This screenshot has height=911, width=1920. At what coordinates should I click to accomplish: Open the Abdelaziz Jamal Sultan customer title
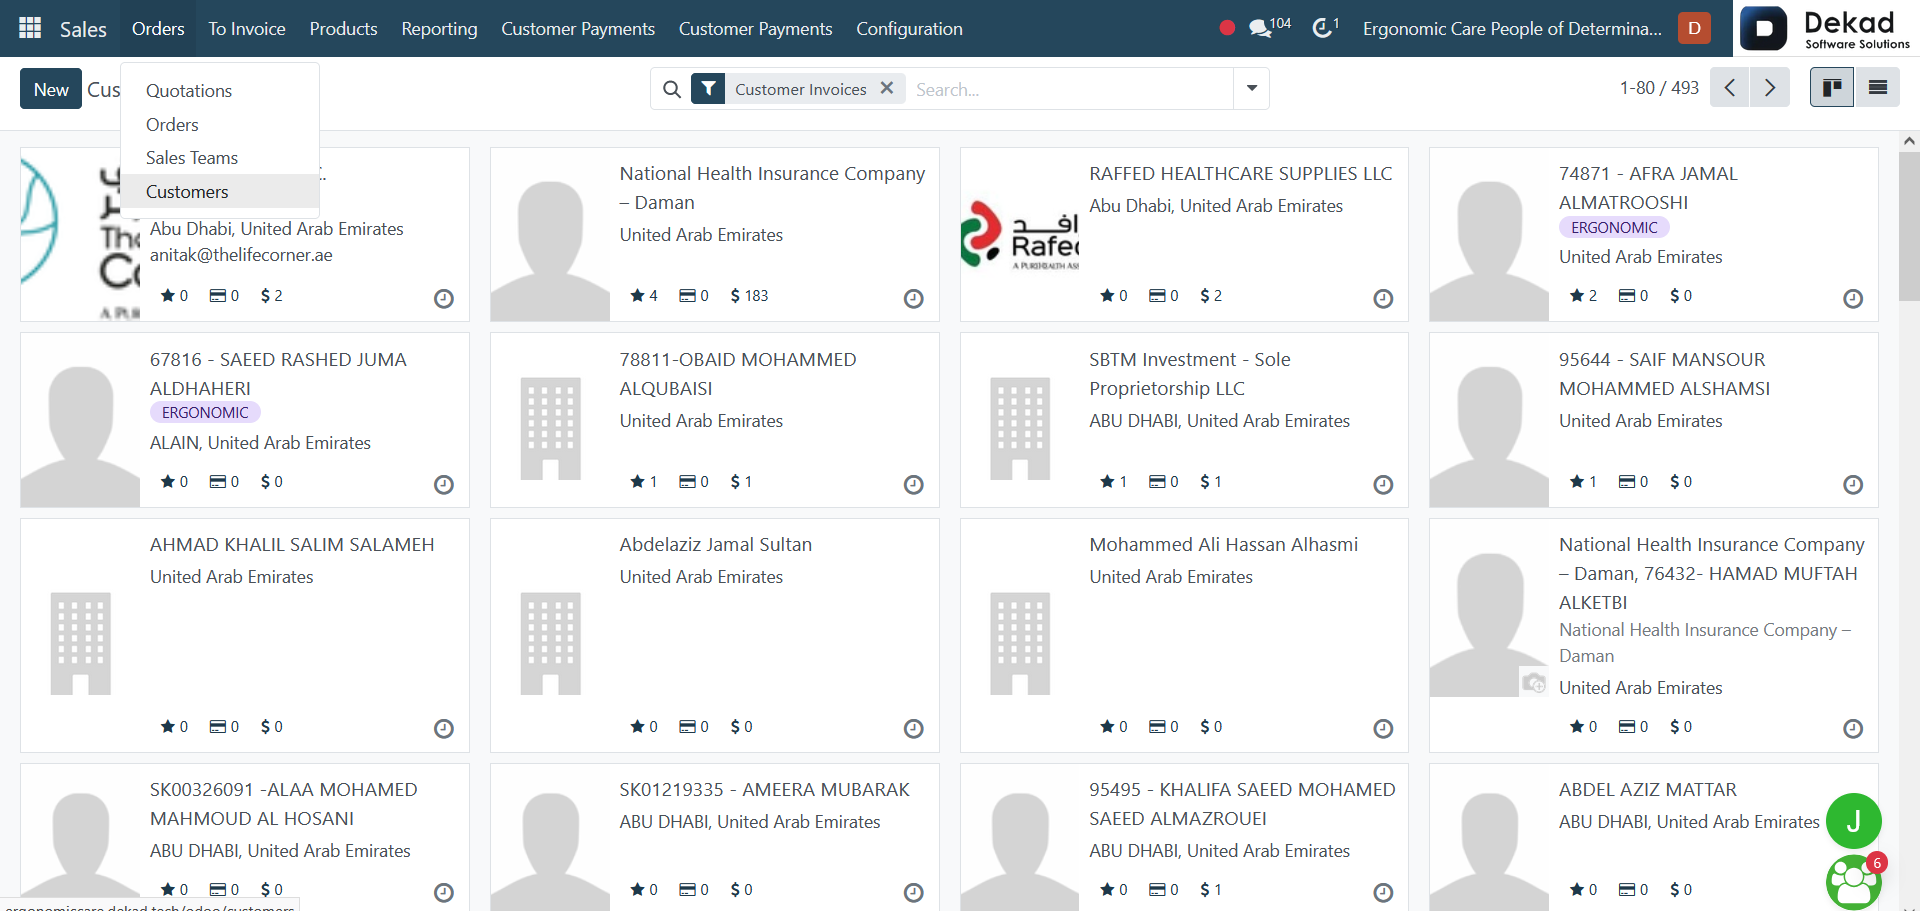click(x=715, y=544)
